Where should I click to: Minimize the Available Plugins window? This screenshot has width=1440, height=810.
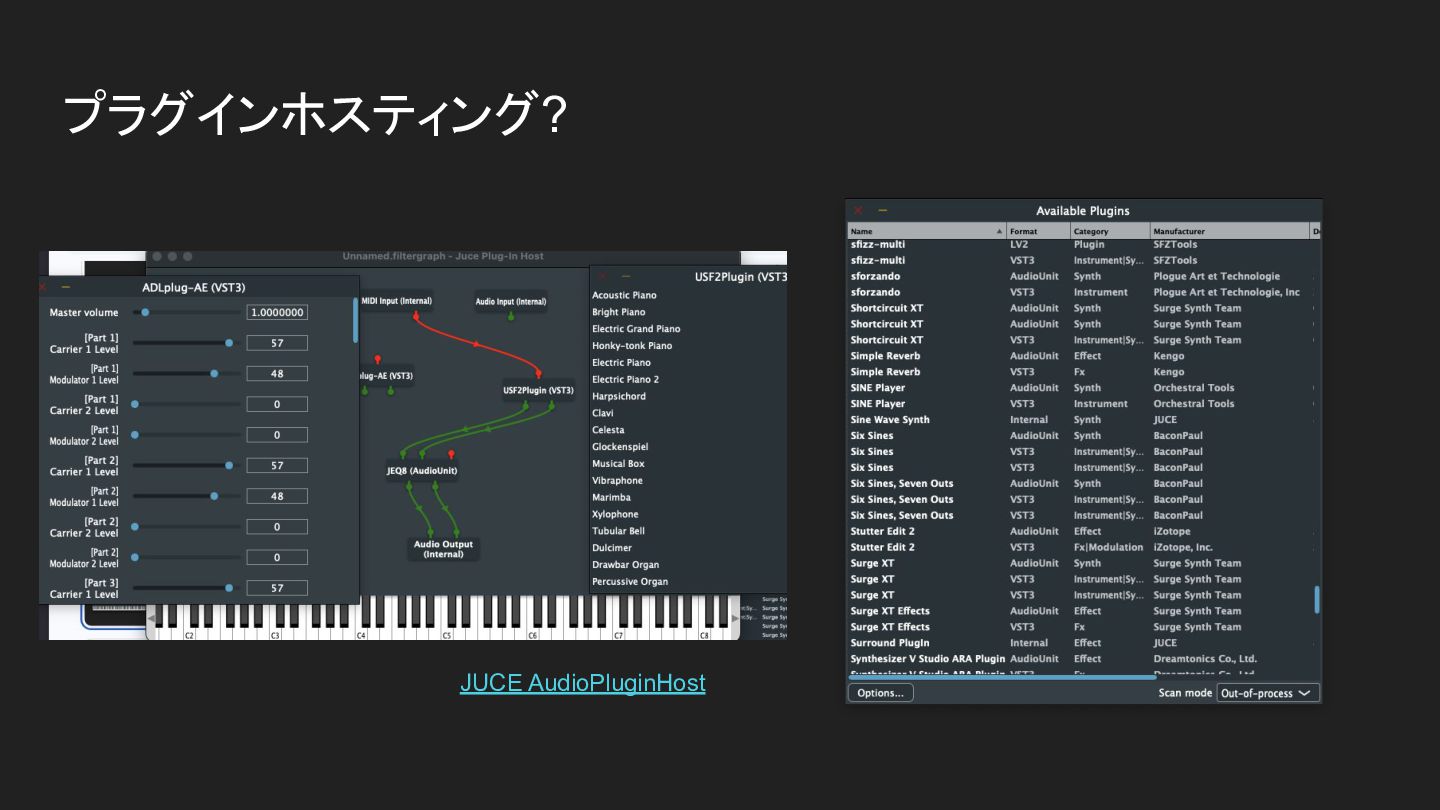point(882,211)
